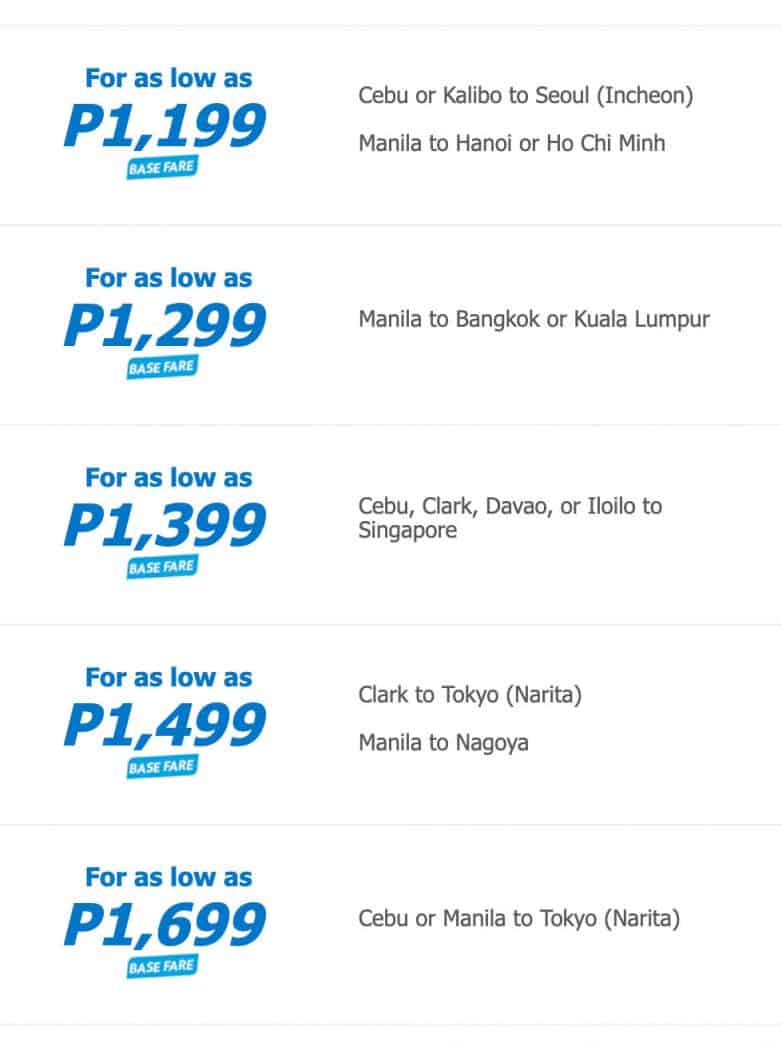Select Manila to Bangkok or Kuala Lumpur route
Viewport: 782px width, 1042px height.
point(534,320)
